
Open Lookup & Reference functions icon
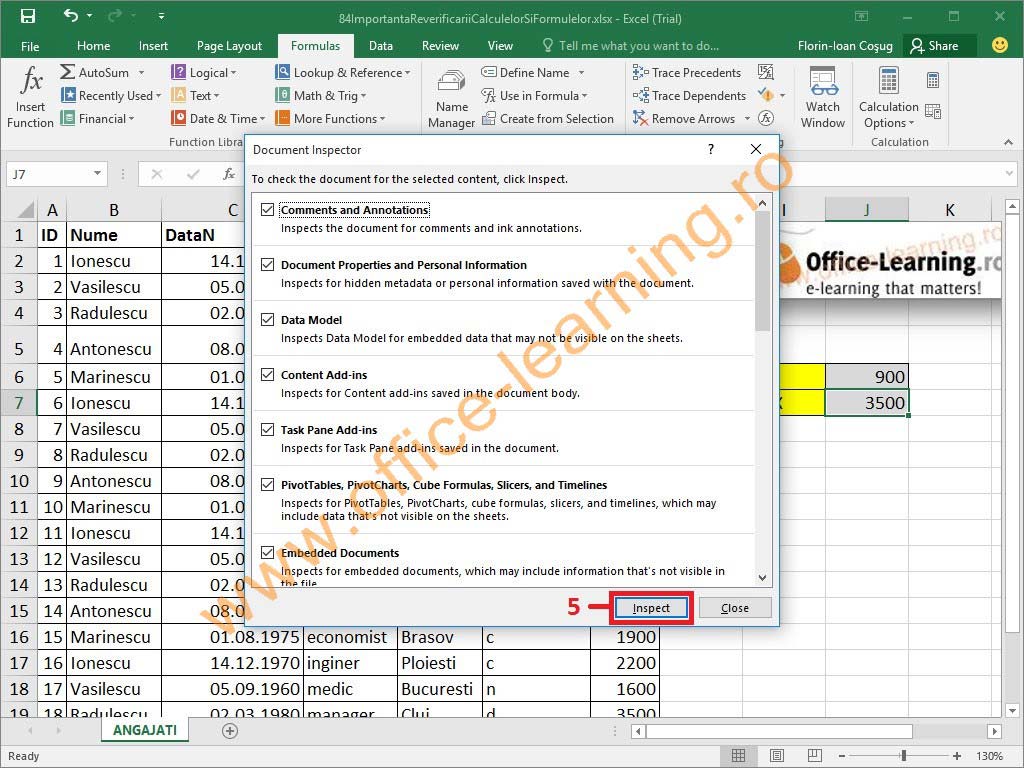click(x=282, y=72)
